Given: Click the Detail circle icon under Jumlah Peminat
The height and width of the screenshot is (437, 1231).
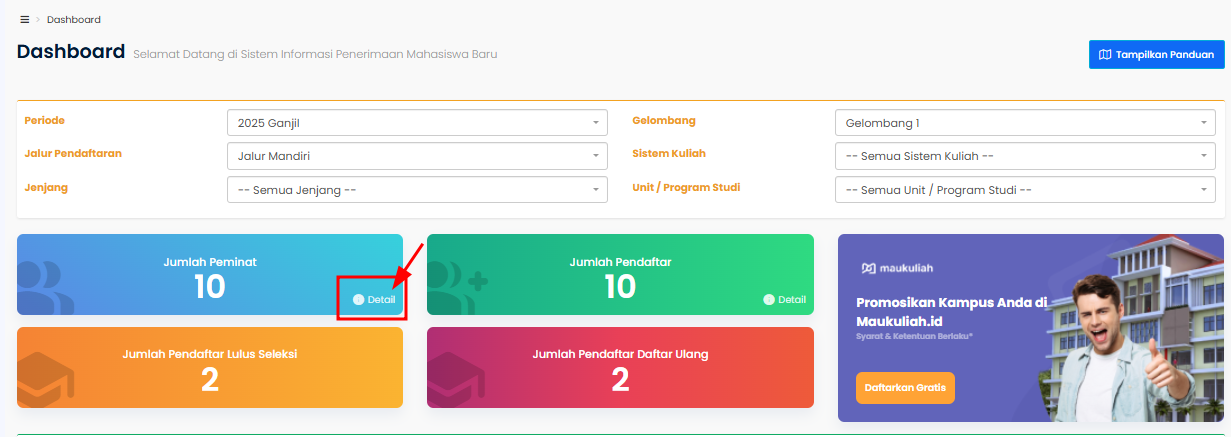Looking at the screenshot, I should (358, 299).
